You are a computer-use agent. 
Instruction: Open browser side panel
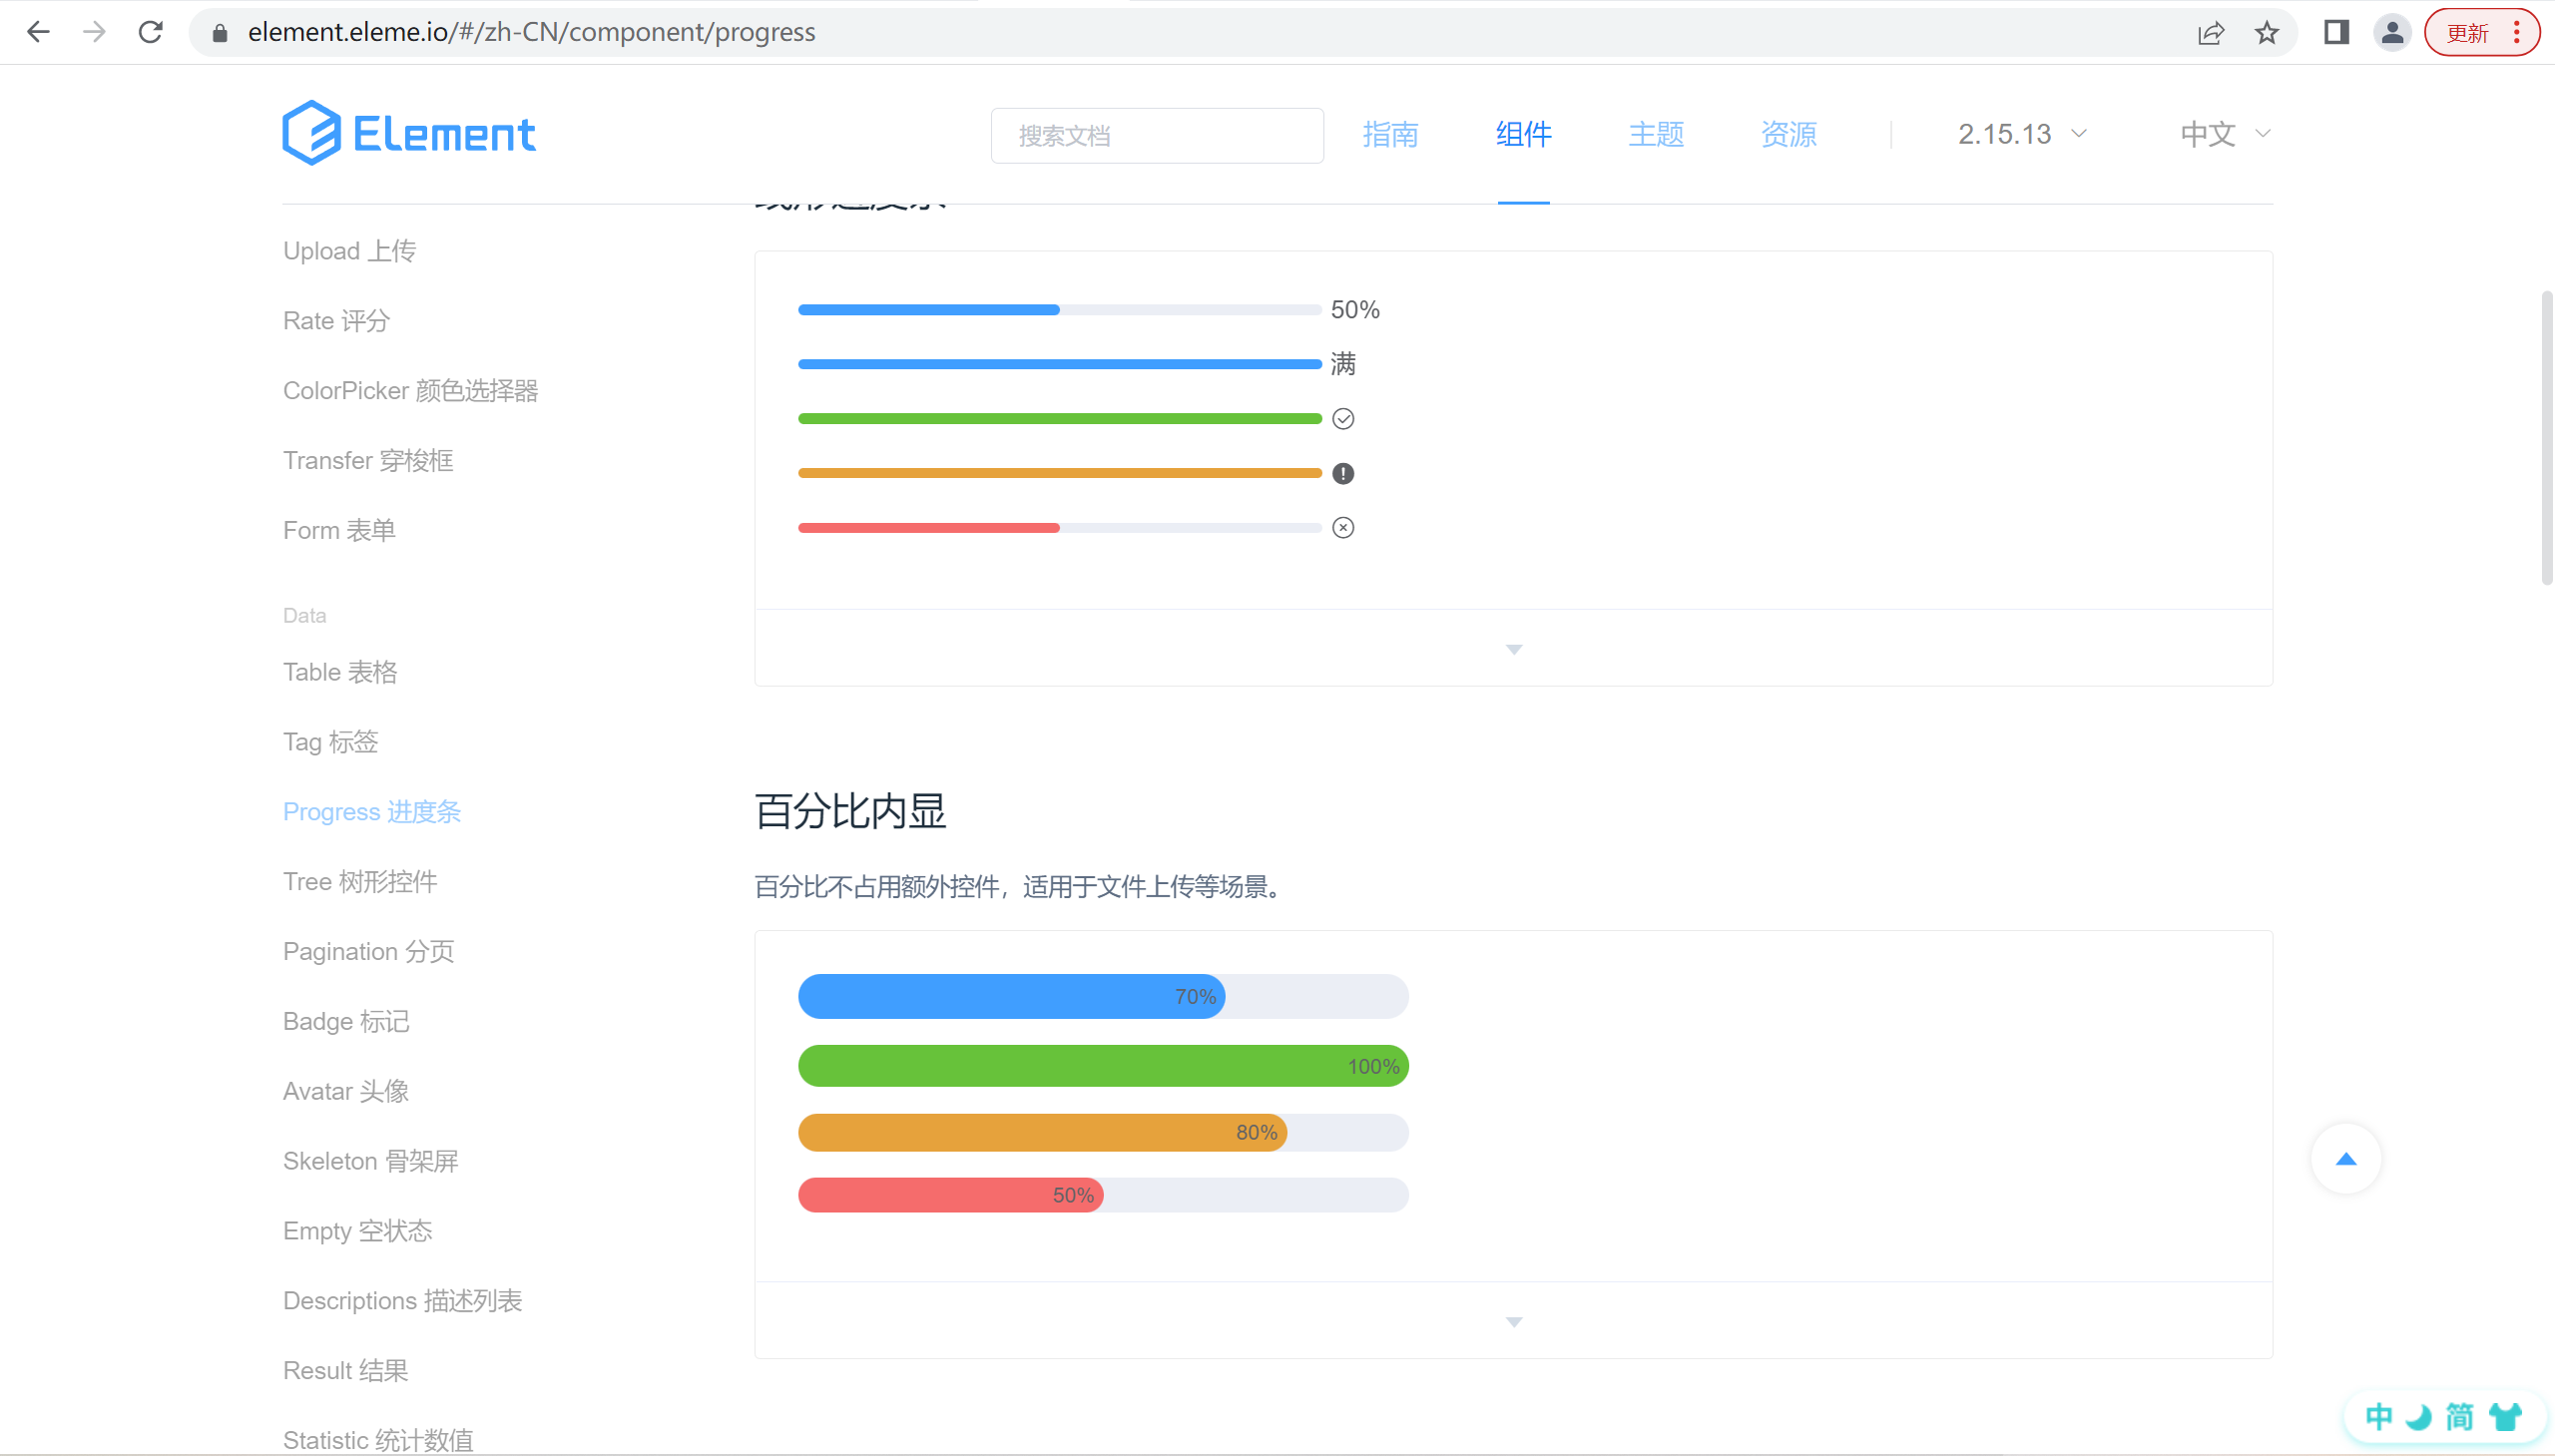[2336, 32]
